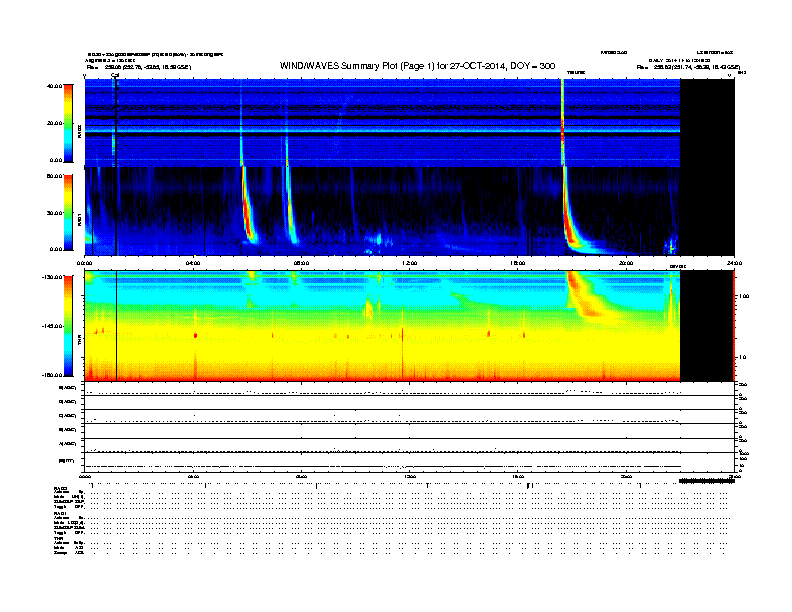This screenshot has height=612, width=792.
Task: Select the -130.00 scale label
Action: (52, 277)
